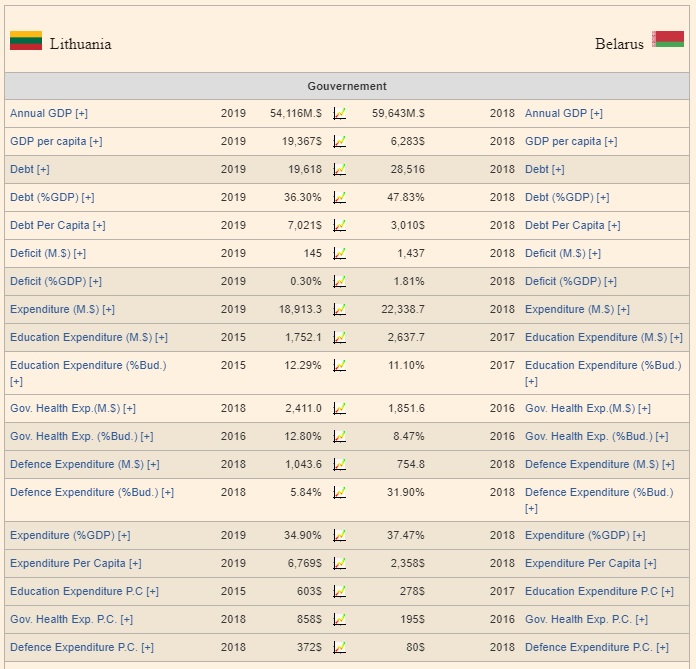Screen dimensions: 696x669
Task: Open chart icon for Gov. Health Exp.(M.$)
Action: click(340, 408)
